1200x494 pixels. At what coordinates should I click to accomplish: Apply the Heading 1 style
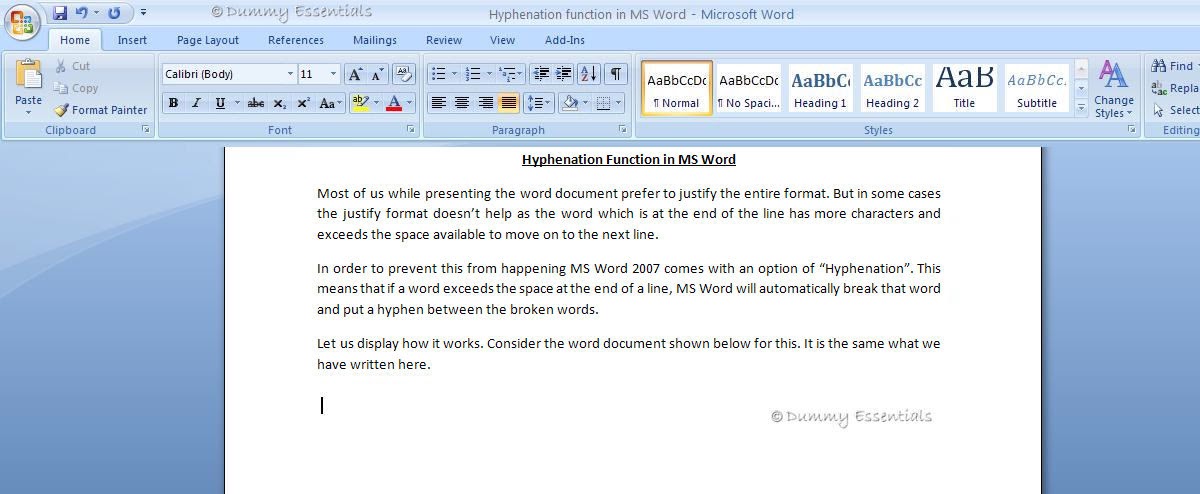[x=820, y=88]
